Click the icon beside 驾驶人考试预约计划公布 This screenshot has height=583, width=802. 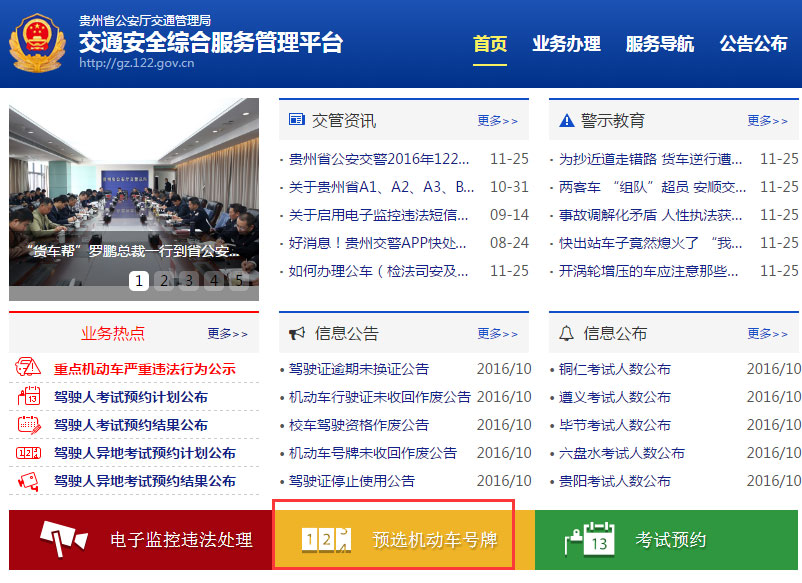(x=28, y=397)
